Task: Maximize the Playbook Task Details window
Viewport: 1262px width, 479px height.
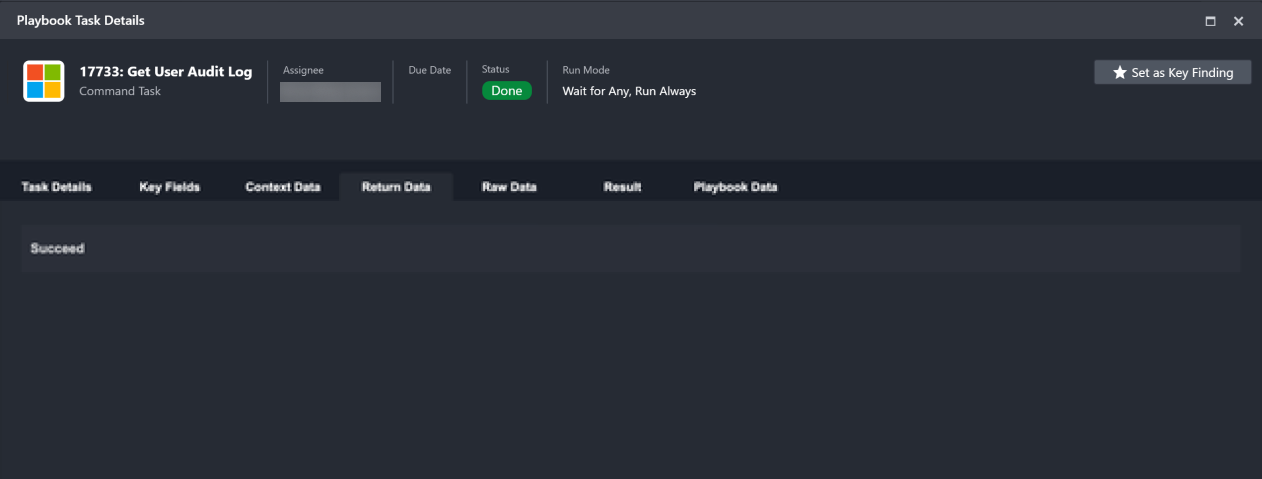Action: click(x=1210, y=21)
